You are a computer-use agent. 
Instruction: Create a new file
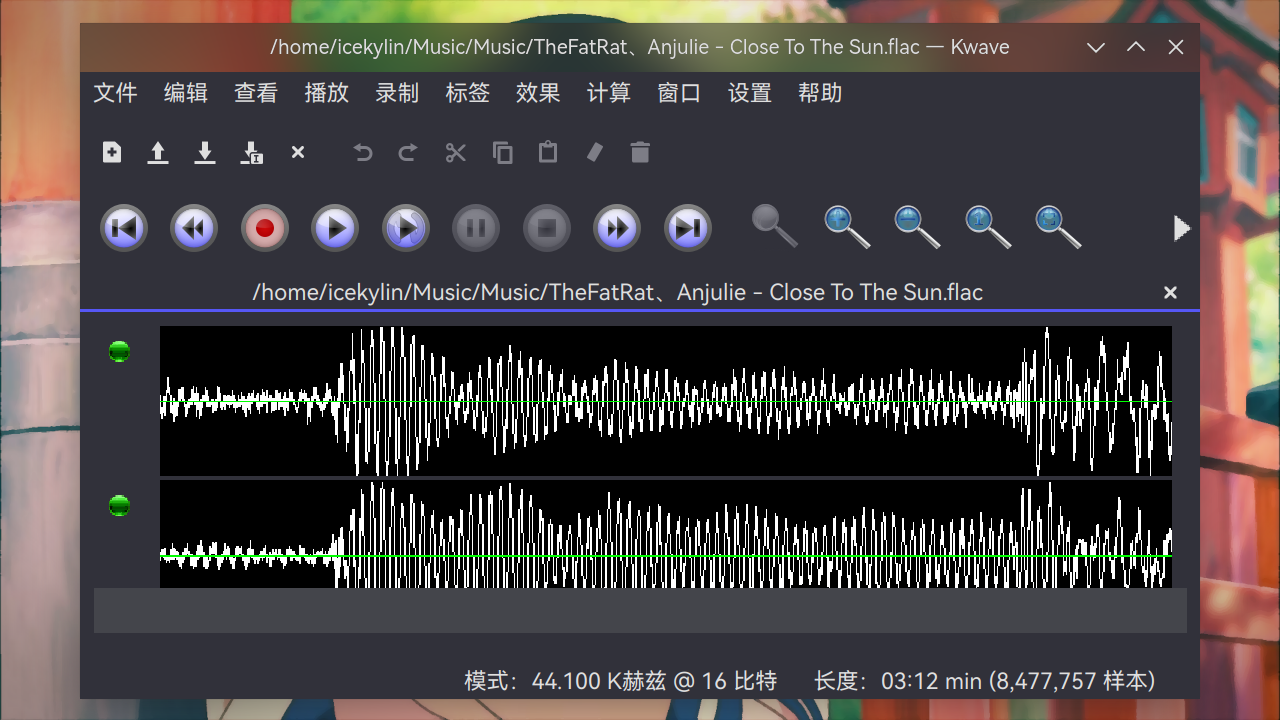click(111, 152)
